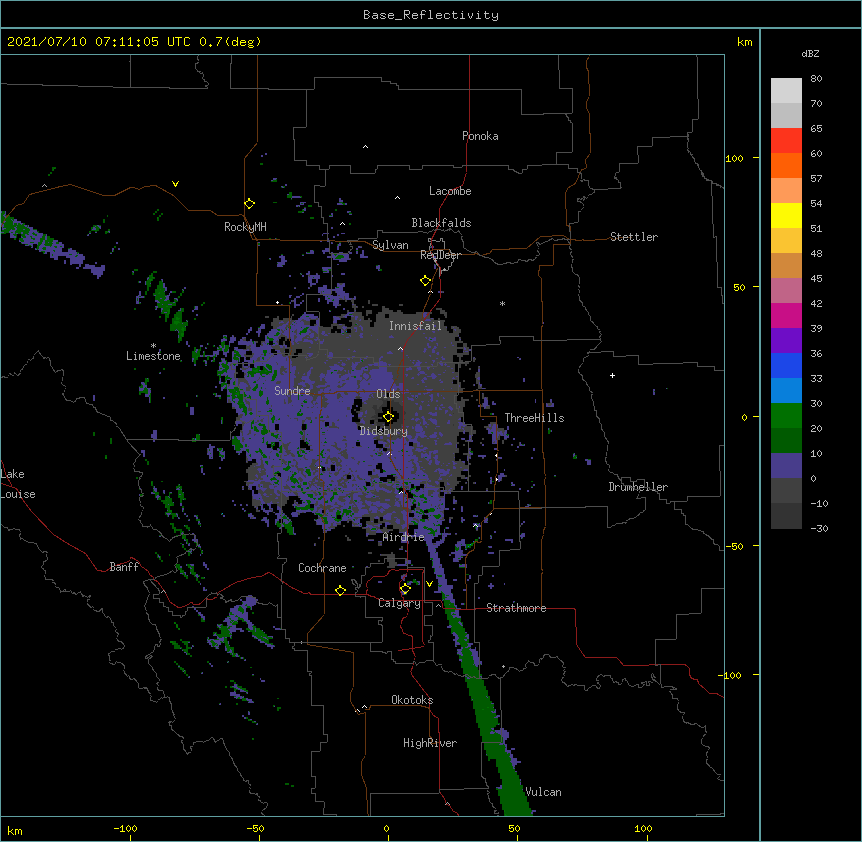The image size is (862, 842).
Task: Click the Sylvan label on the map
Action: [390, 245]
